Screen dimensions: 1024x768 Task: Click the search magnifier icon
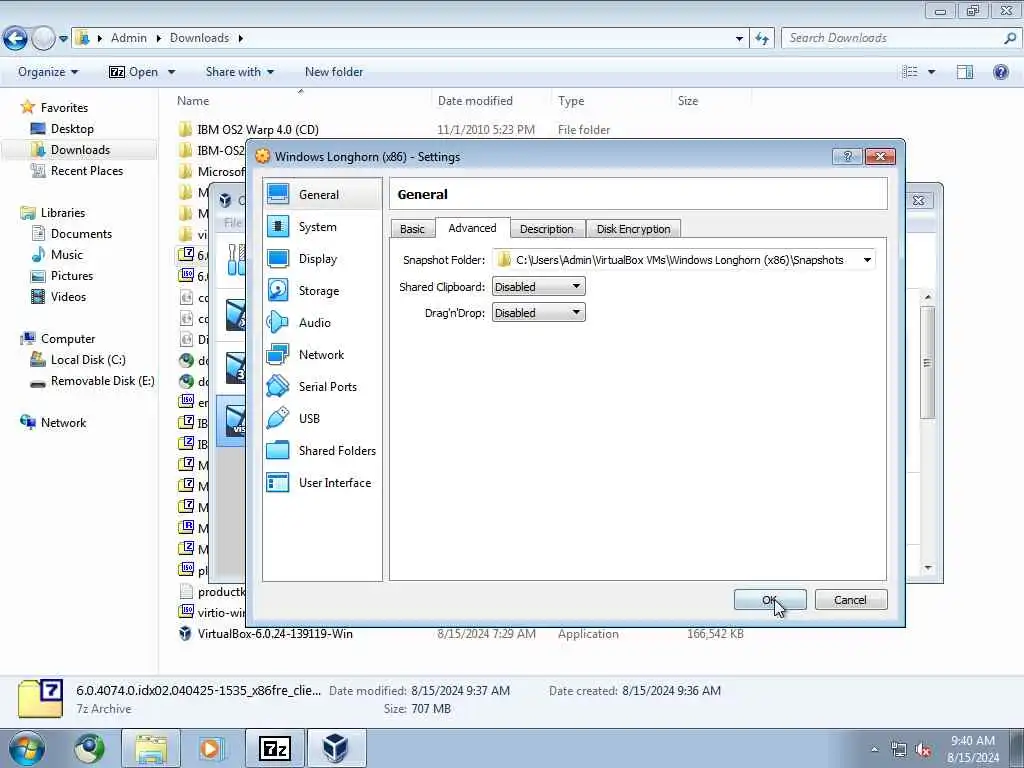[x=1010, y=39]
